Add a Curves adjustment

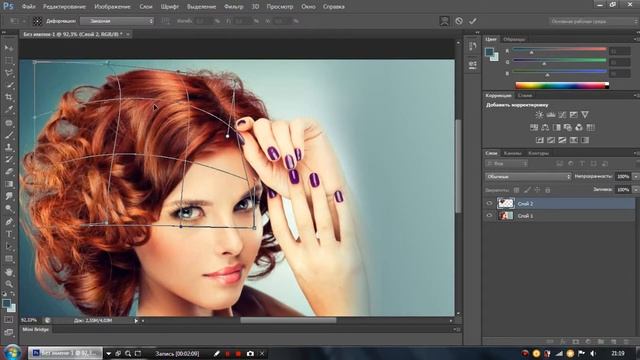[562, 115]
